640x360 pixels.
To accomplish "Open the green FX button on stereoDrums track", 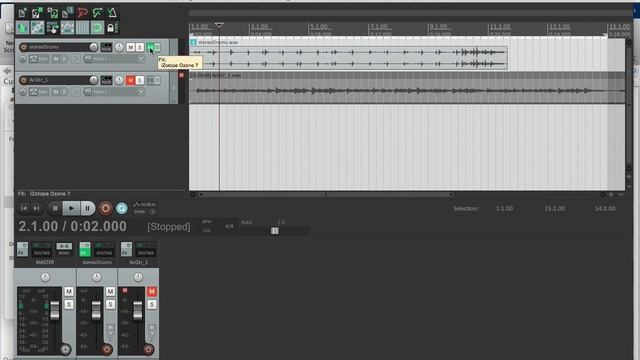I will pos(150,47).
